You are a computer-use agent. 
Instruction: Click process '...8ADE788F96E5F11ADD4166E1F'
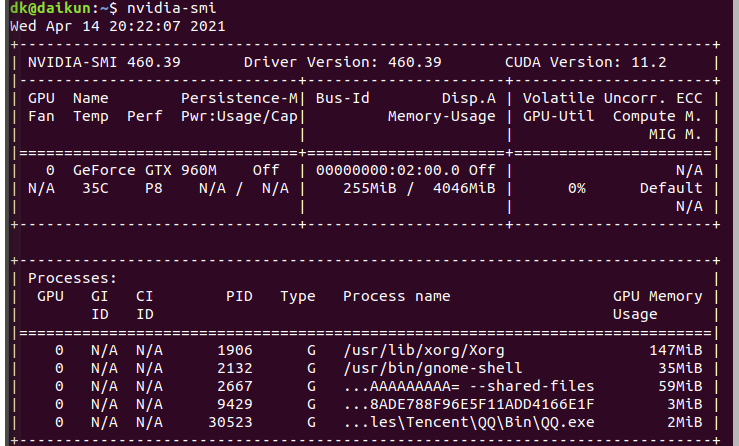point(469,404)
